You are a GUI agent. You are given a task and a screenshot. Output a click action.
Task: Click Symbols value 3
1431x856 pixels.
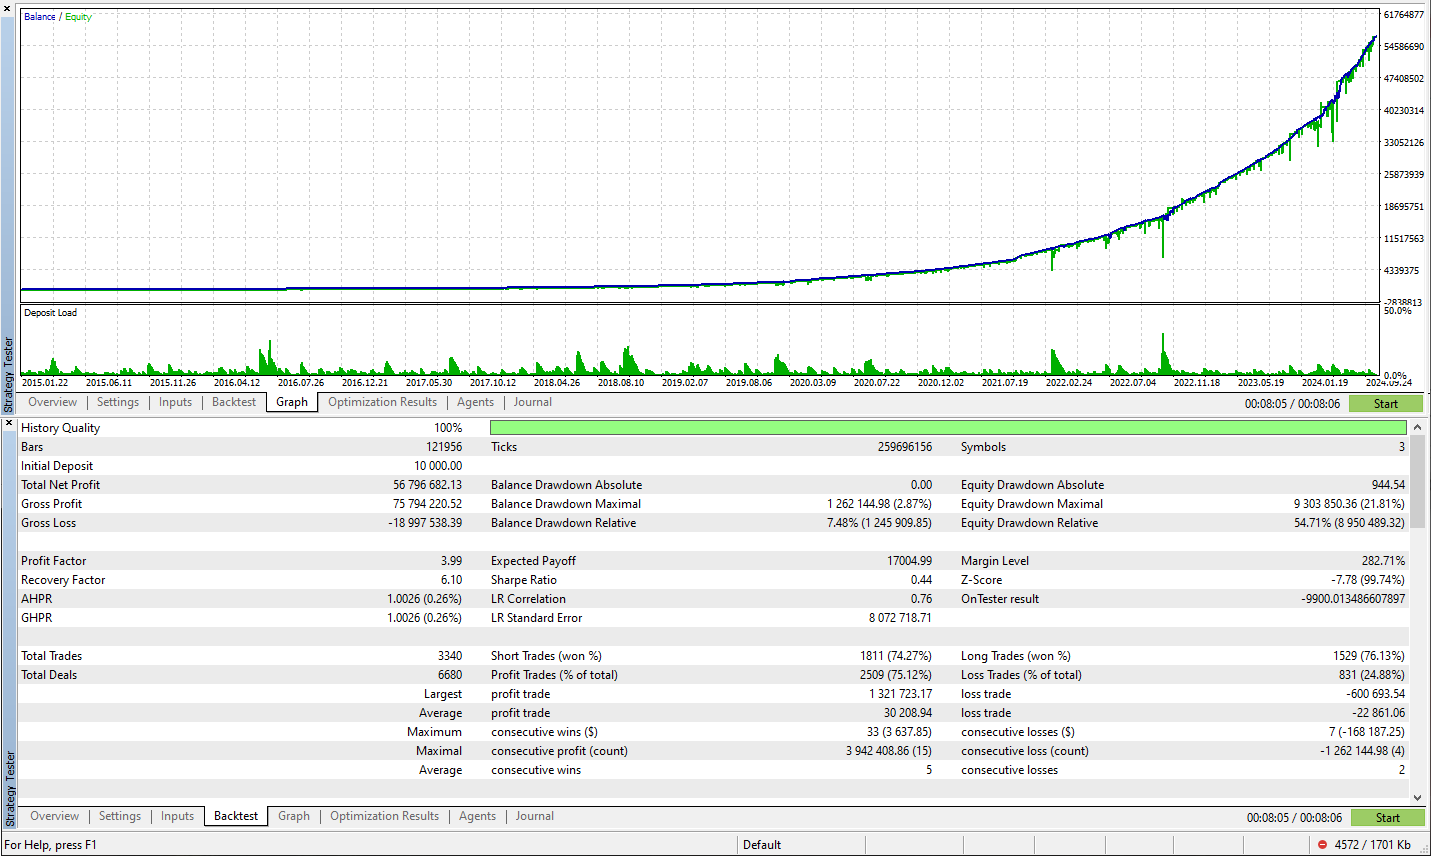click(1401, 447)
